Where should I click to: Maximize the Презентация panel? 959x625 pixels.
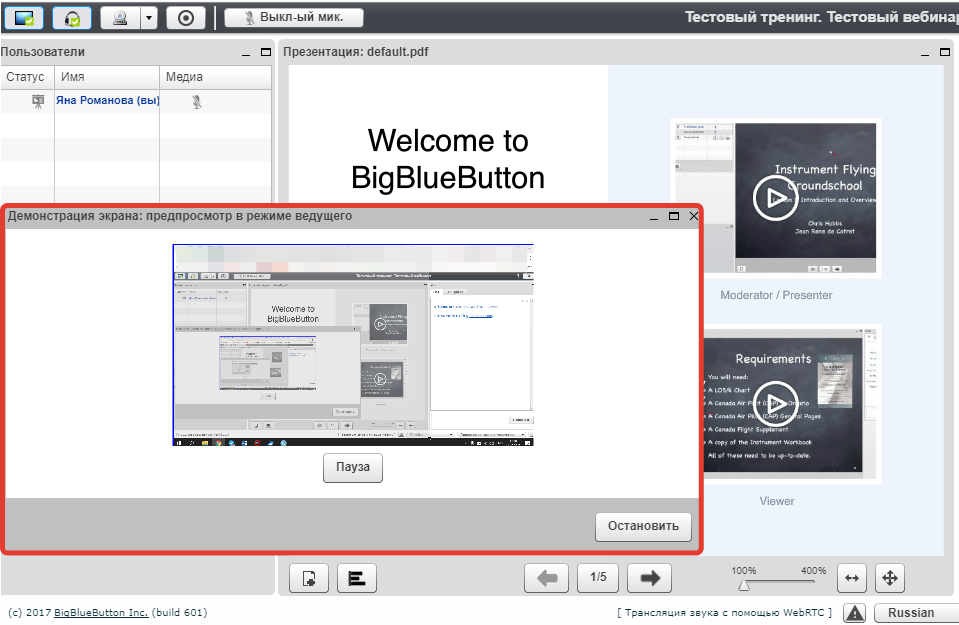[x=945, y=53]
